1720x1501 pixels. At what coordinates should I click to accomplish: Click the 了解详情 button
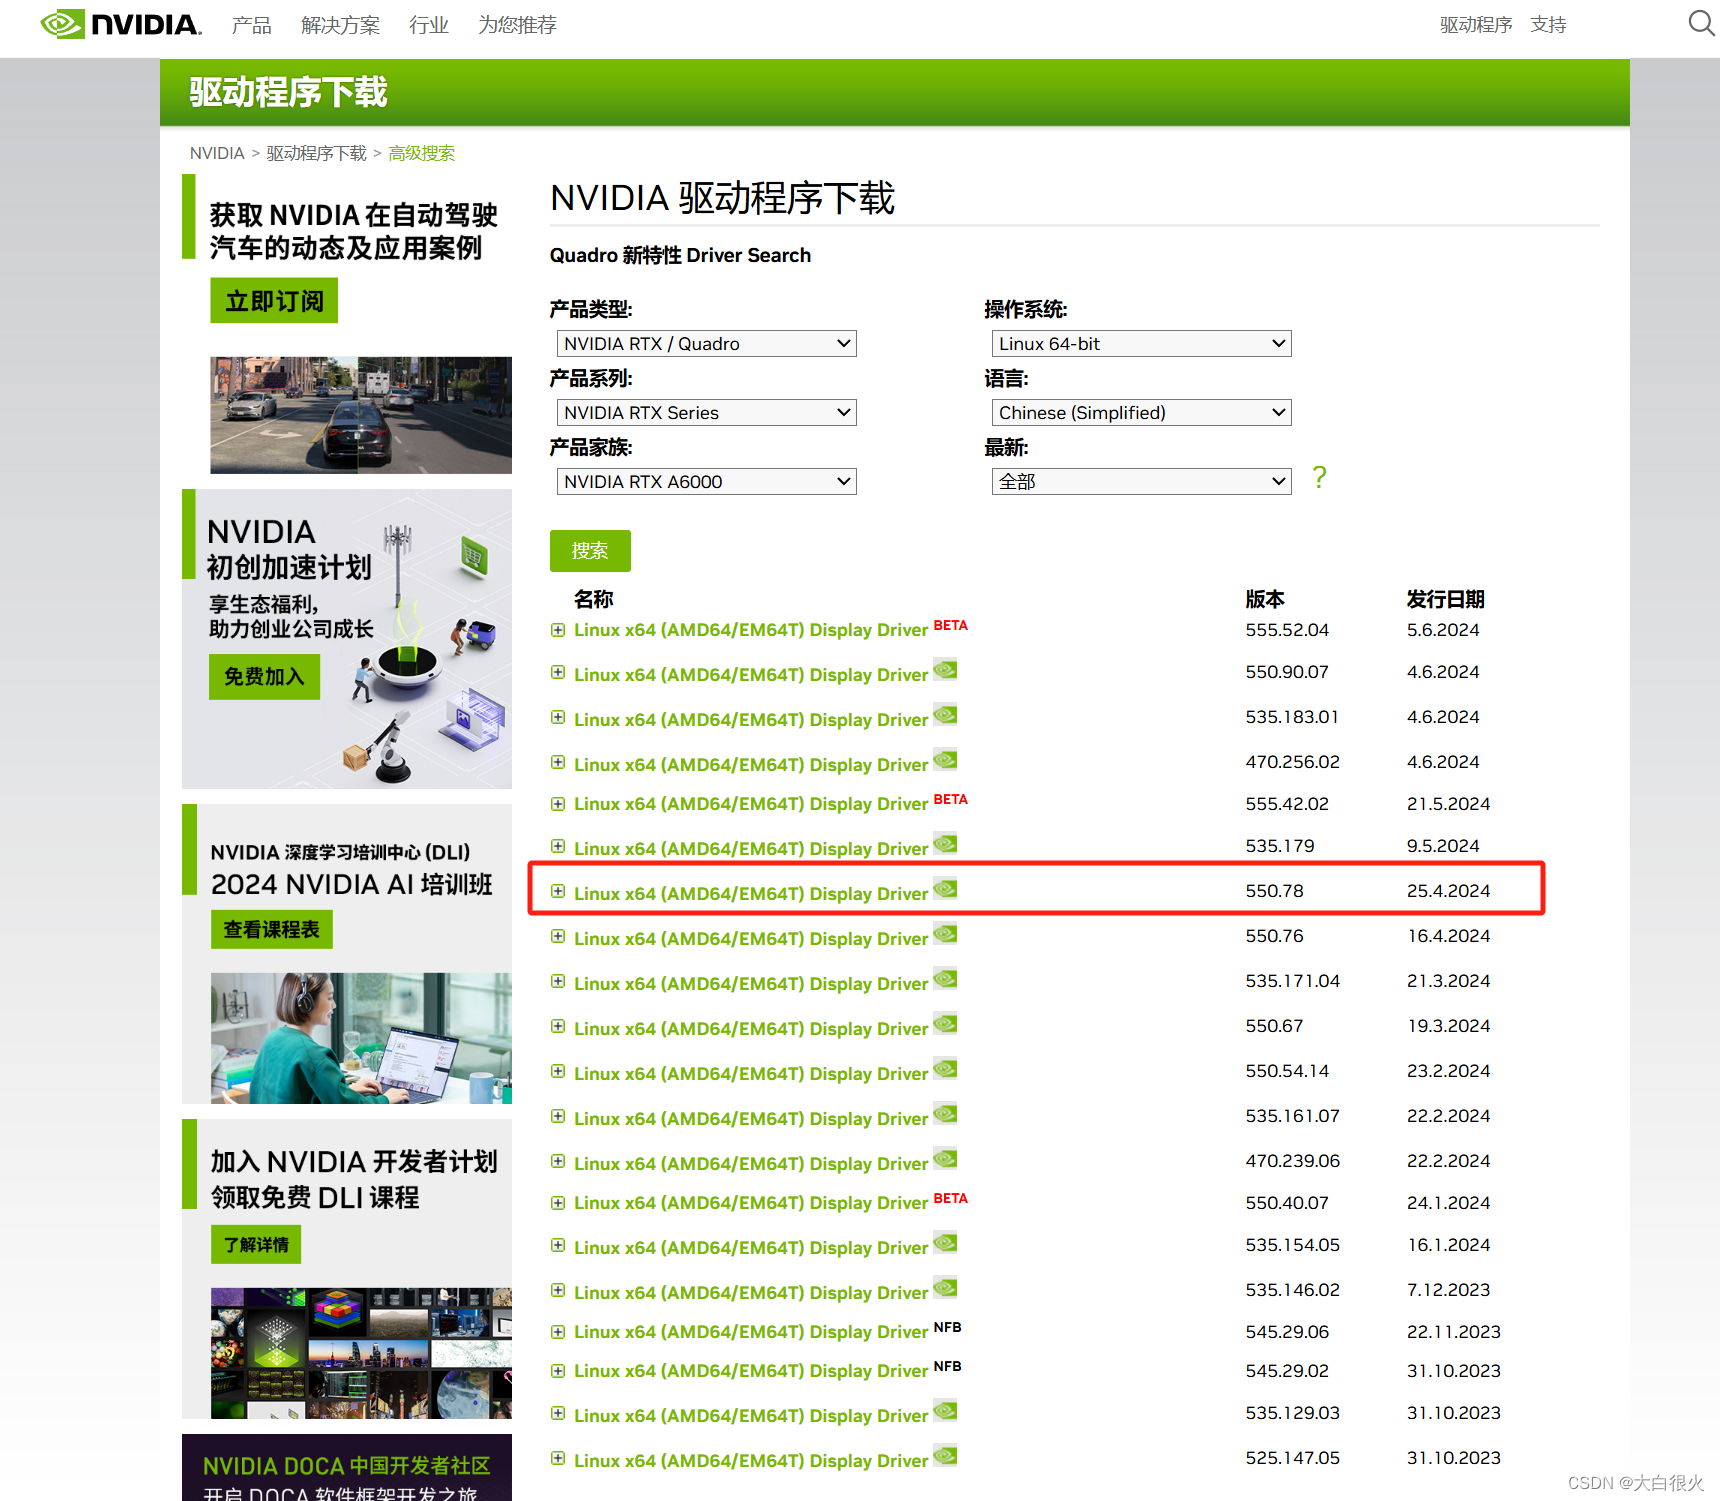click(256, 1245)
